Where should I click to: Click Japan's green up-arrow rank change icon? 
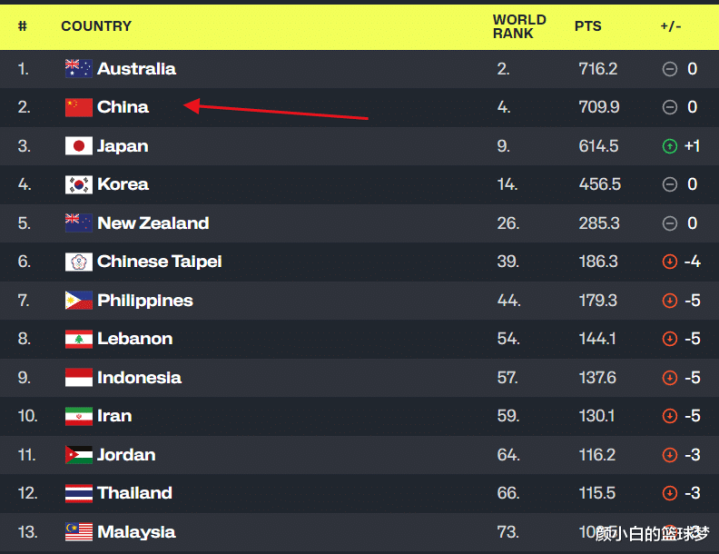pyautogui.click(x=669, y=146)
